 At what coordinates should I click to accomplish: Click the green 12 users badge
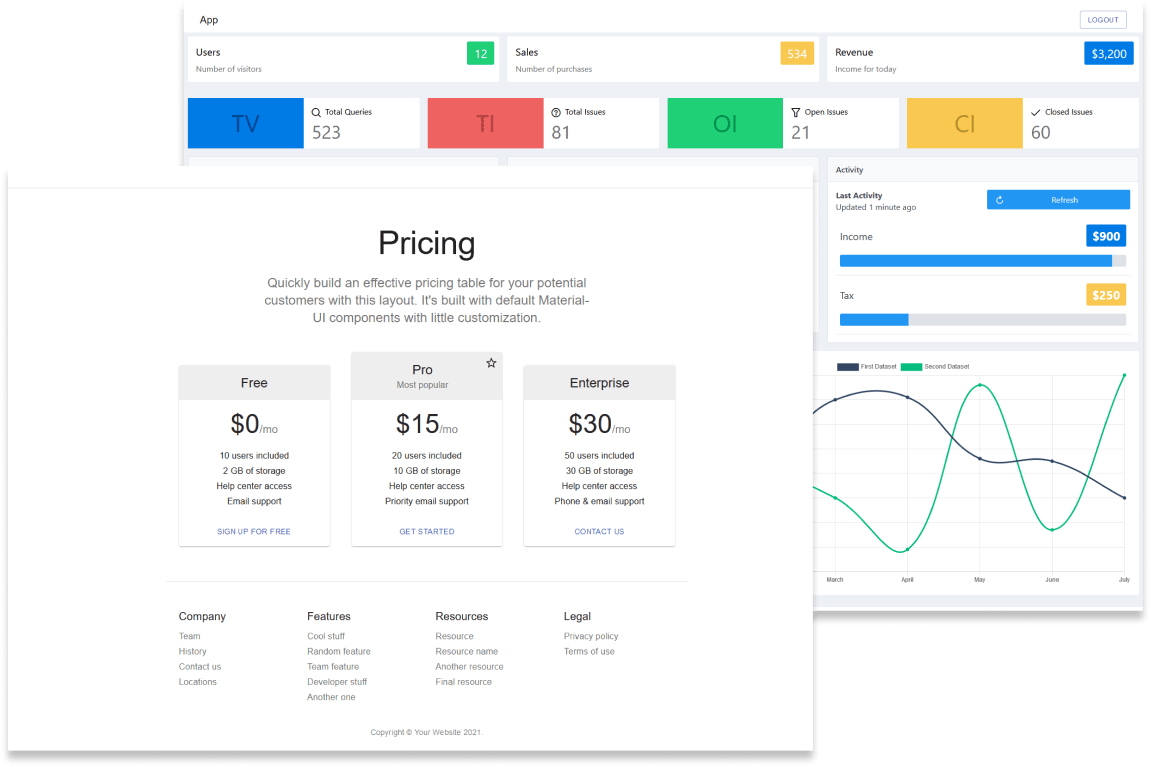click(x=481, y=54)
